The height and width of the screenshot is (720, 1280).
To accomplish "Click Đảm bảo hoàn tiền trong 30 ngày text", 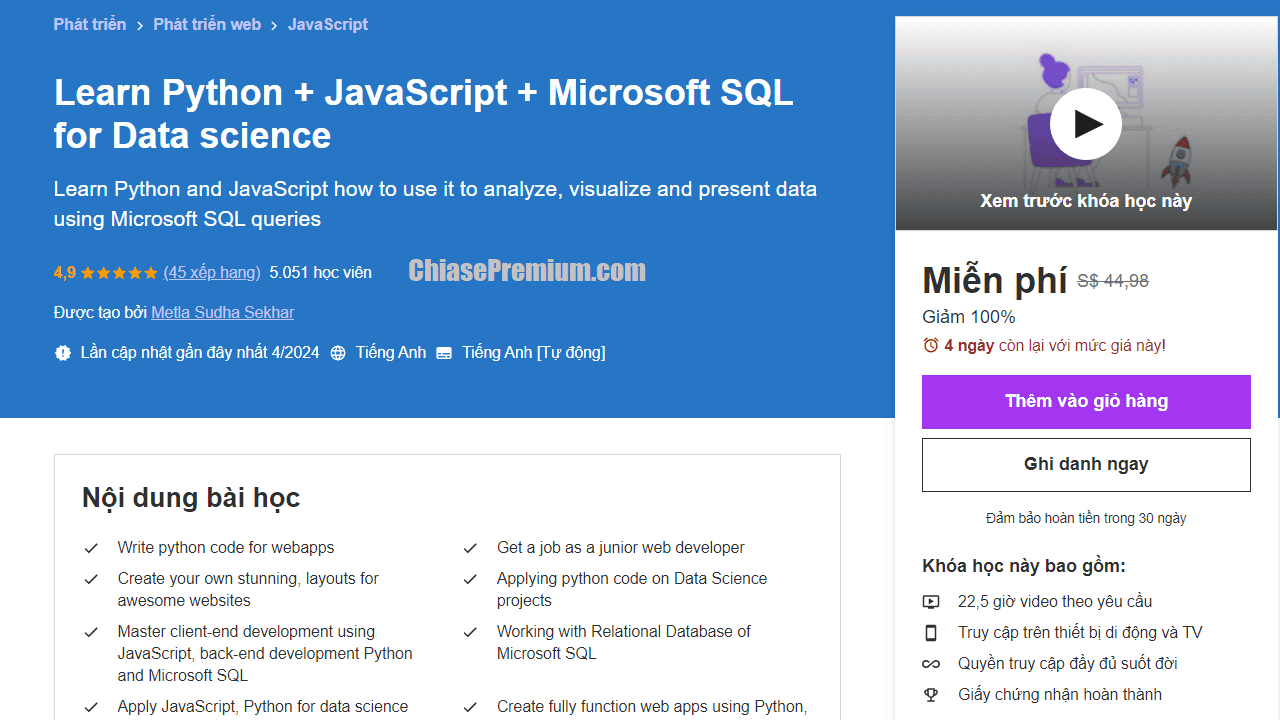I will (1086, 518).
